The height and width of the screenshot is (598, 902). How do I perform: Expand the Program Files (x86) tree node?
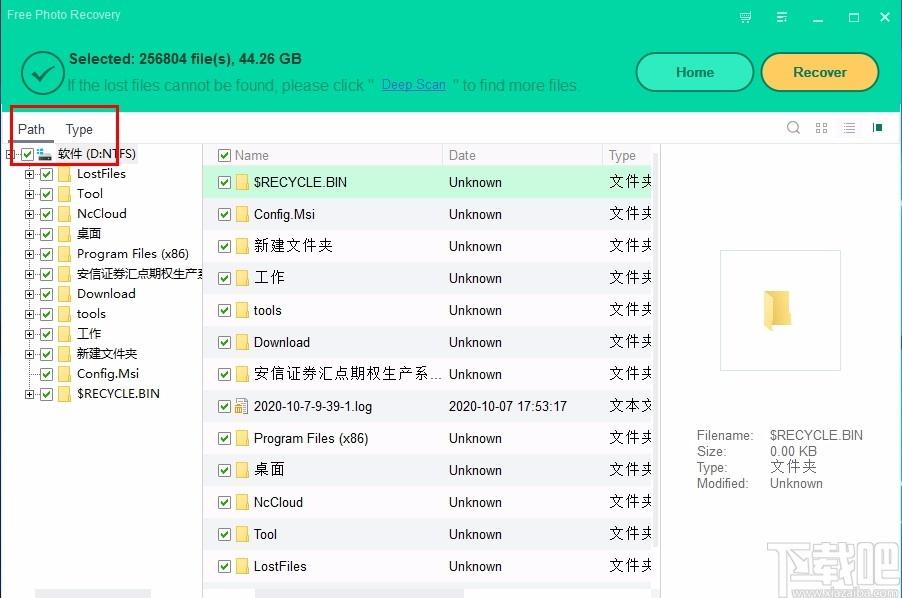click(x=29, y=254)
